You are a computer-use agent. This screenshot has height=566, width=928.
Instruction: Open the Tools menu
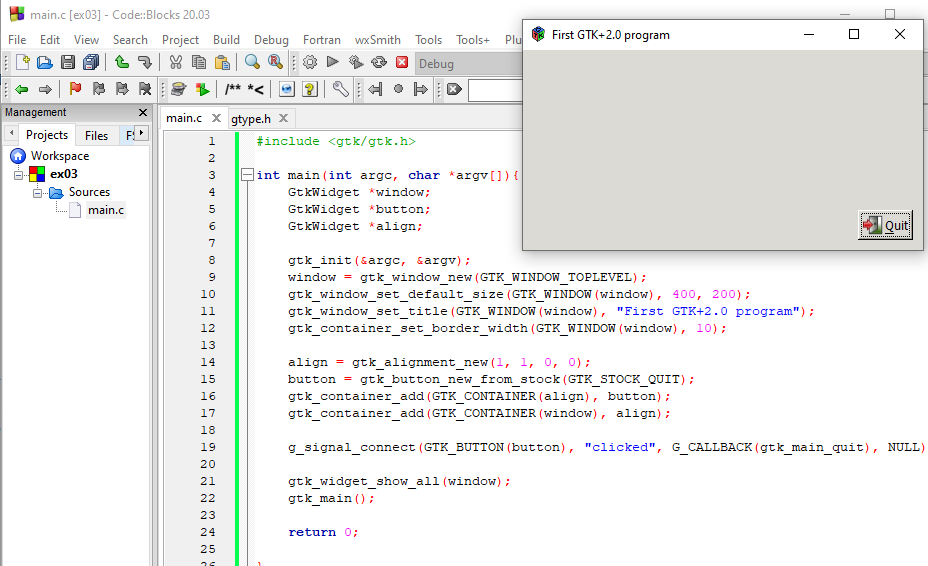(x=428, y=40)
